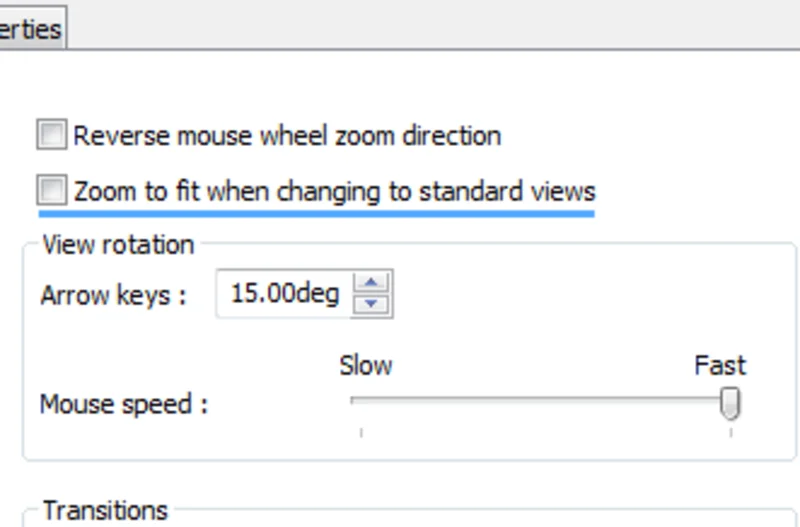Click the Transitions group title

click(105, 511)
